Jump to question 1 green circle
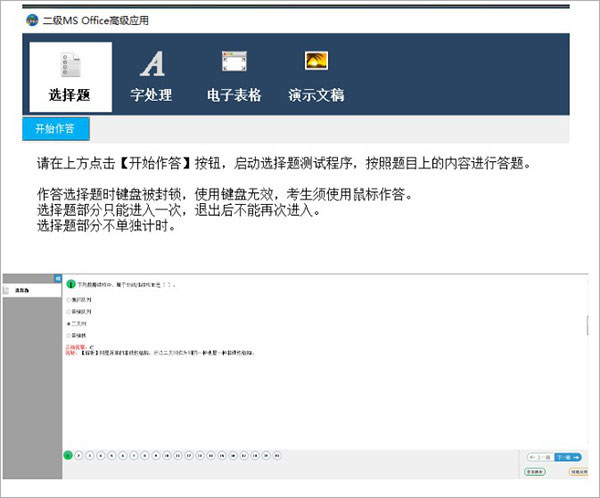 tap(67, 455)
